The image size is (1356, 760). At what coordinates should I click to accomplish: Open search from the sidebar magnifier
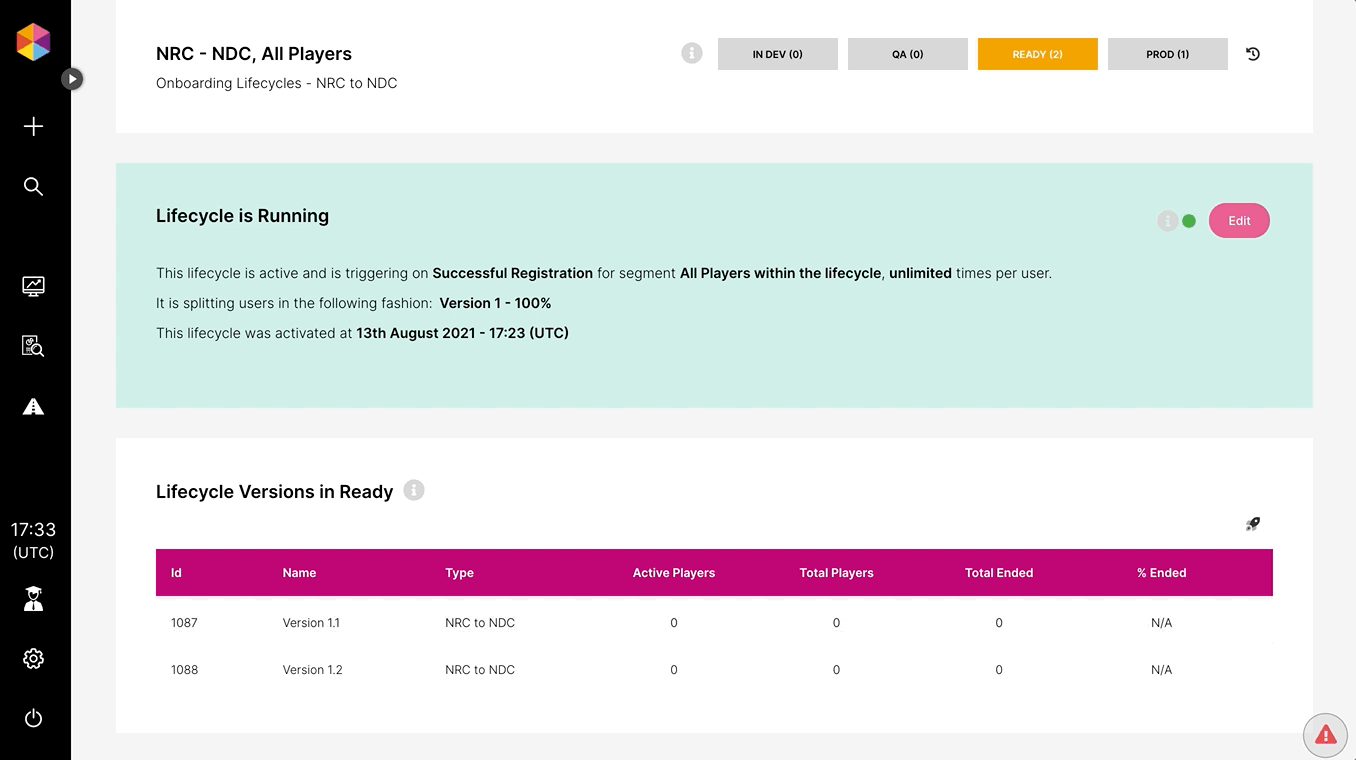click(x=33, y=187)
